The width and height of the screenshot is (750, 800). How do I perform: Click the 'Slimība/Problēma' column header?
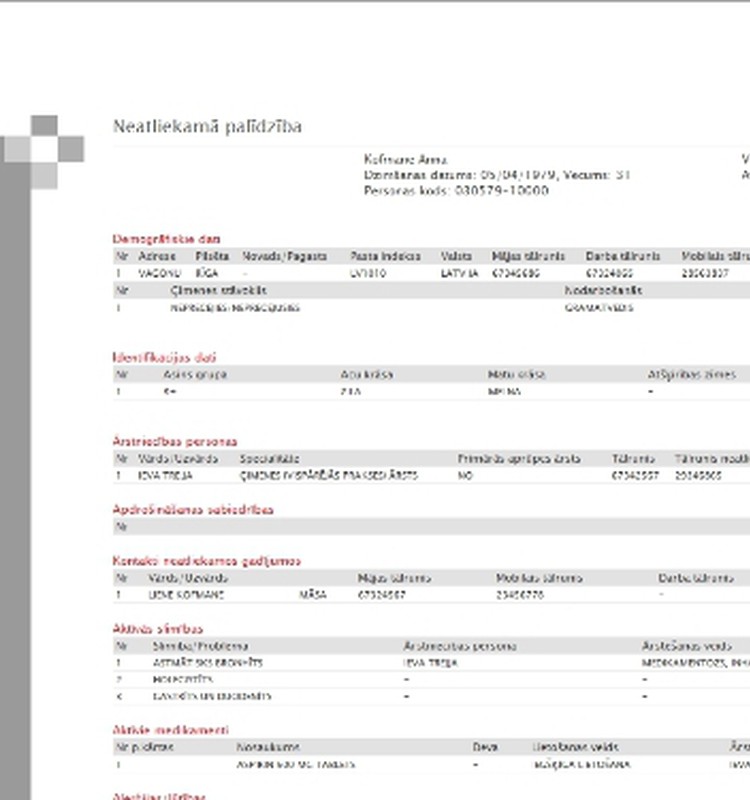[200, 646]
